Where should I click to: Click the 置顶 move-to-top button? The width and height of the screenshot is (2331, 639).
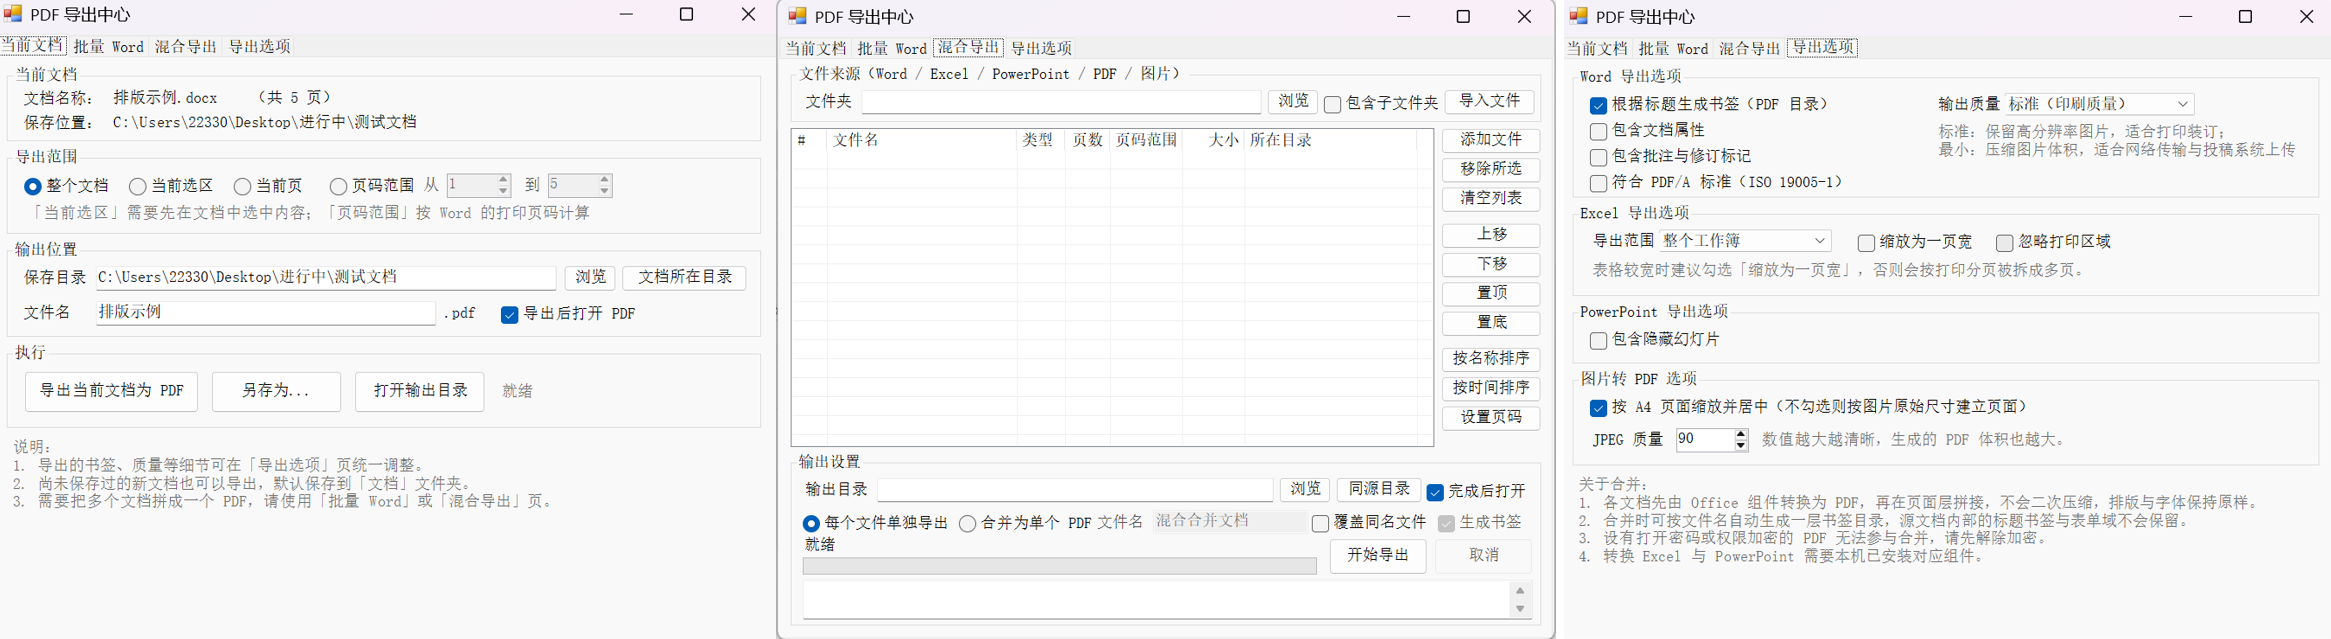(x=1491, y=293)
